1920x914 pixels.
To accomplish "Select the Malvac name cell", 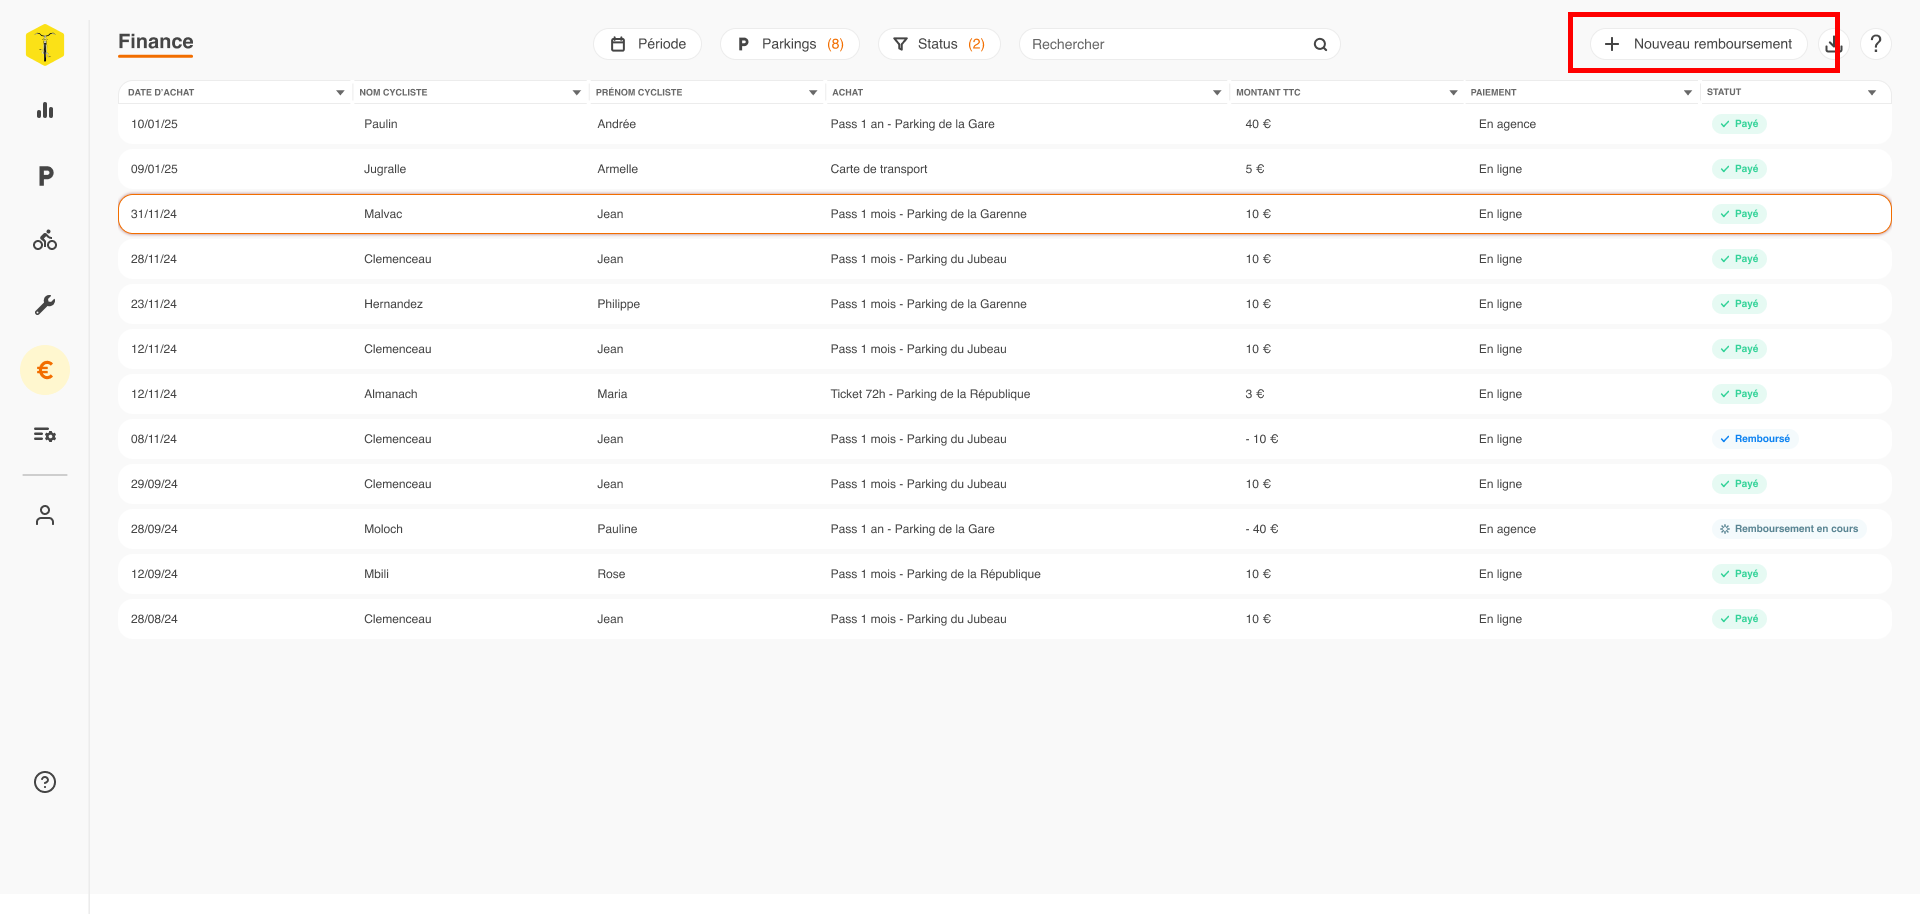I will tap(383, 214).
